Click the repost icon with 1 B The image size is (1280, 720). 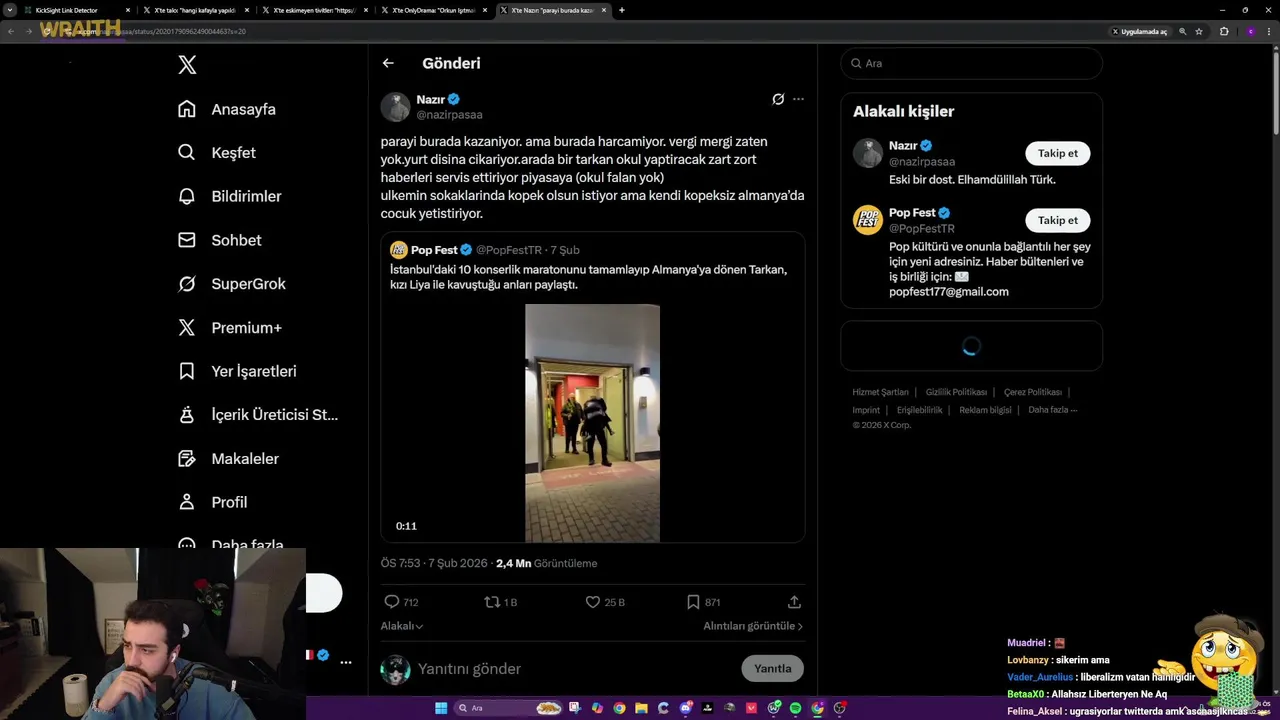492,602
